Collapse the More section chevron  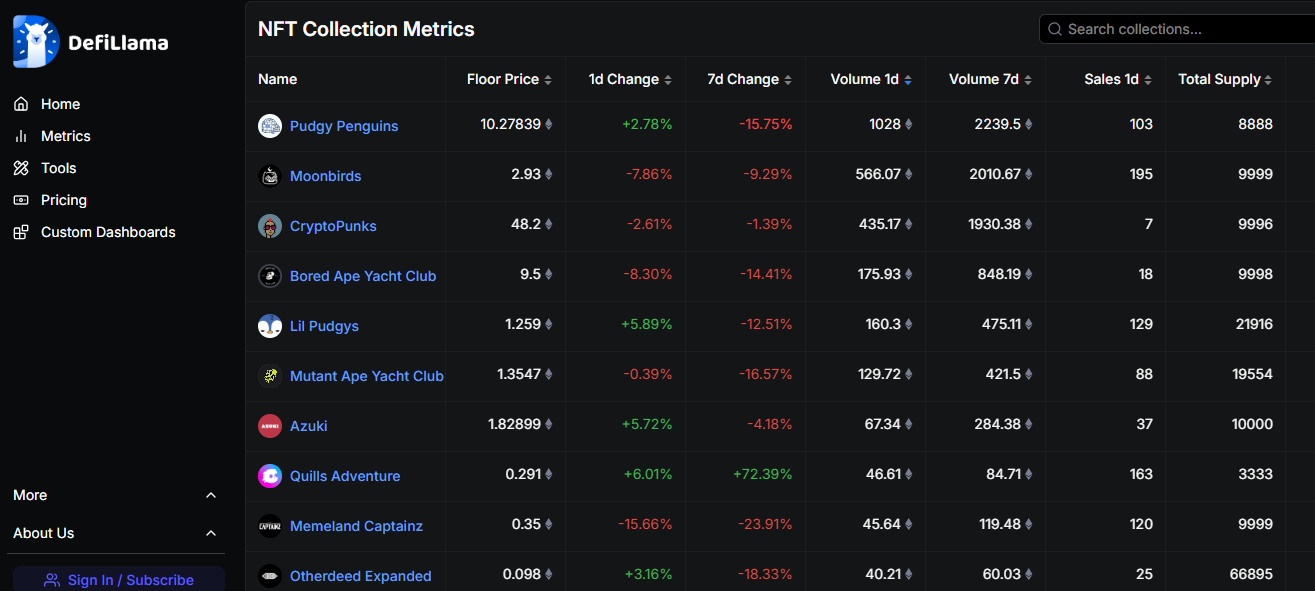tap(211, 495)
